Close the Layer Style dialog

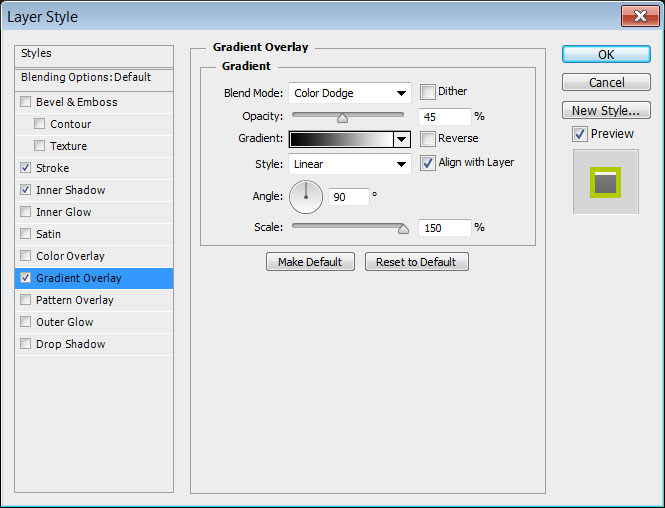pyautogui.click(x=638, y=16)
